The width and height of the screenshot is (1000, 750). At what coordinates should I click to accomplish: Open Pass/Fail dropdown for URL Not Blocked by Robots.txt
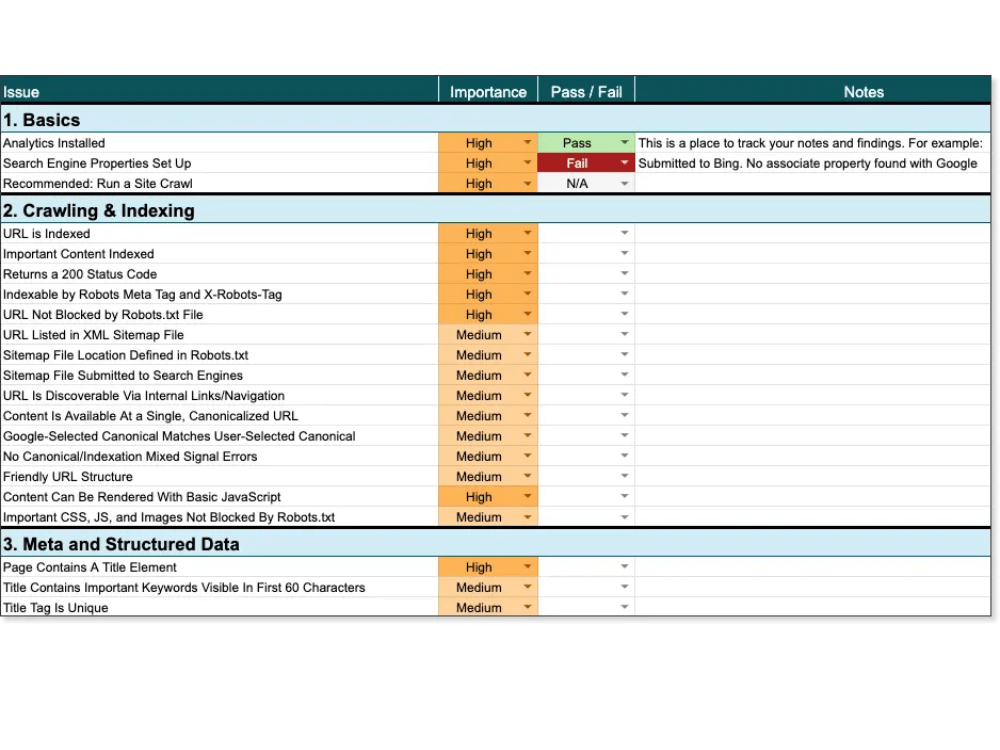[x=624, y=314]
